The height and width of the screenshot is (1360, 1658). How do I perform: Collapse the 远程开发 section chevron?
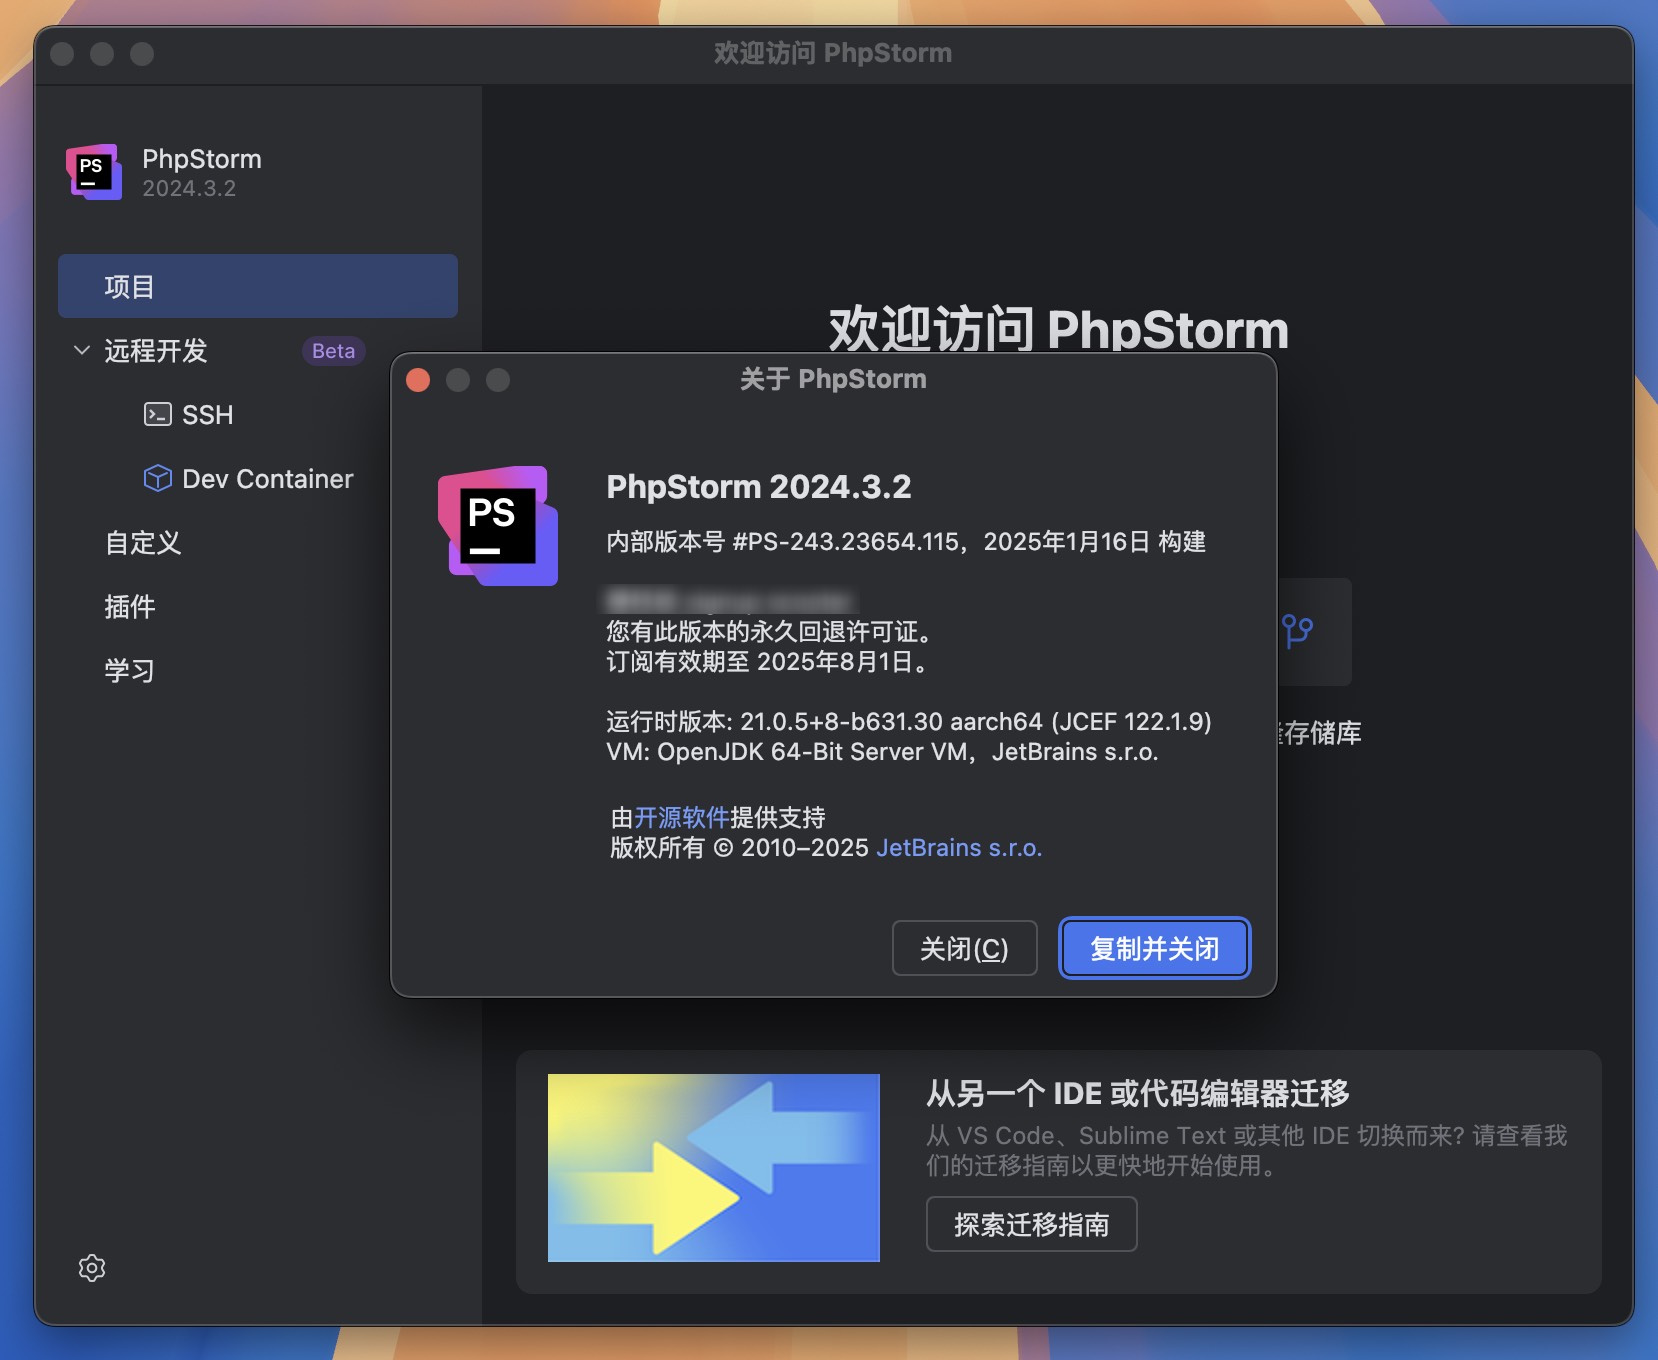(x=82, y=350)
